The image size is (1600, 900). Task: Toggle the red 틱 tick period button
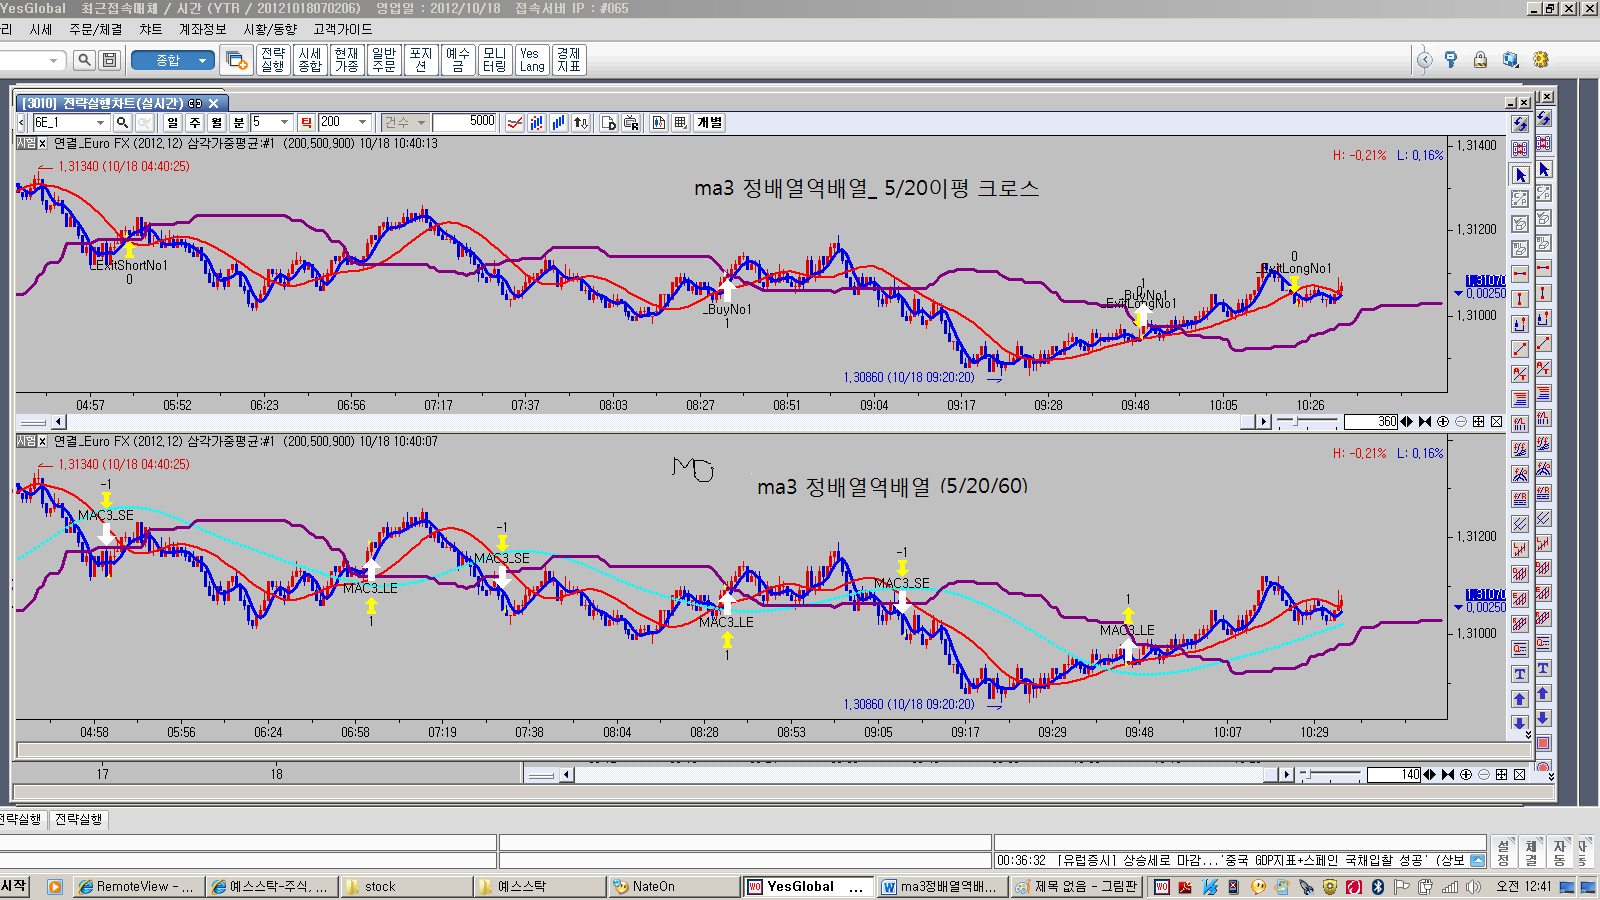306,122
